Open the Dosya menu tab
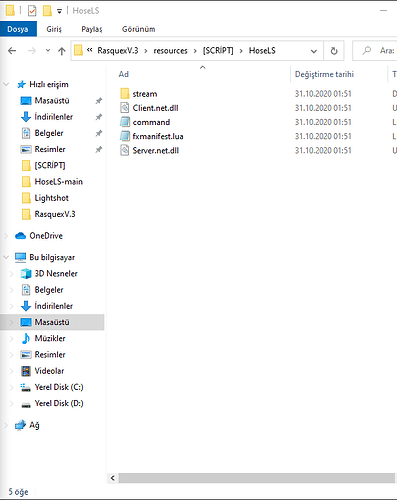 point(18,29)
